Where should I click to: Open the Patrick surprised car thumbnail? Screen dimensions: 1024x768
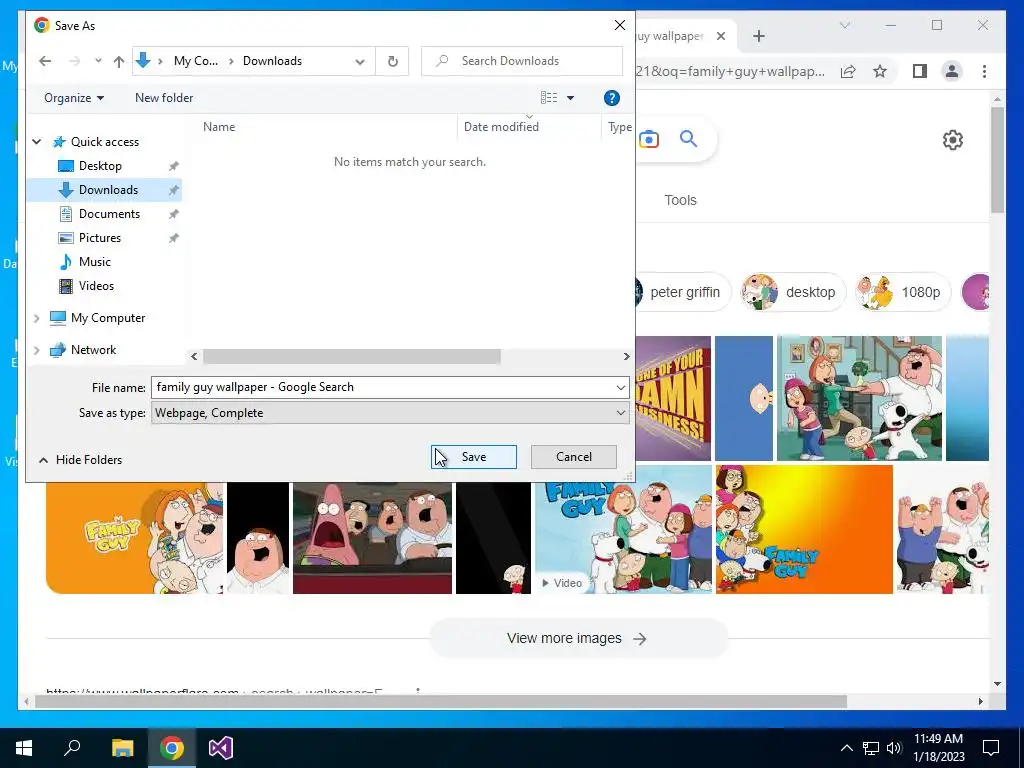pyautogui.click(x=372, y=539)
